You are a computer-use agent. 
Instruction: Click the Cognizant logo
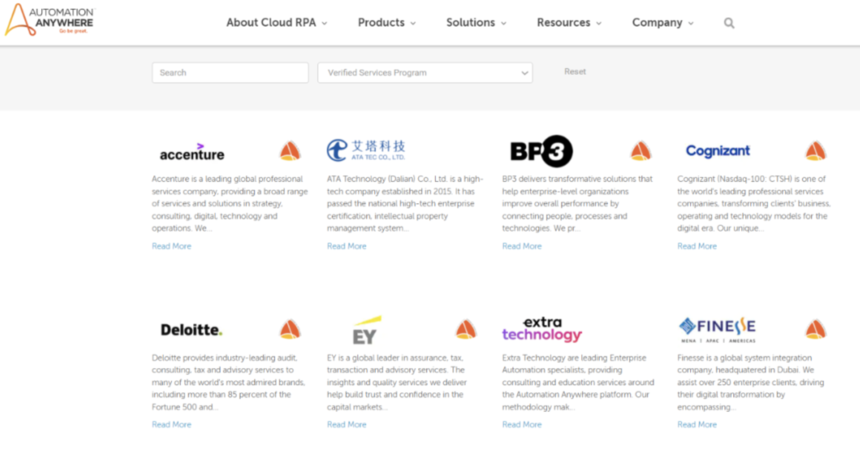[717, 151]
